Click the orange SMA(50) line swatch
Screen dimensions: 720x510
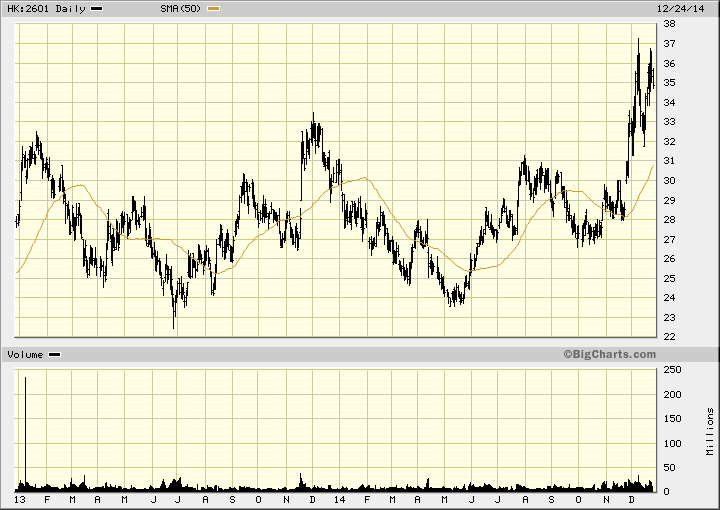click(x=214, y=9)
